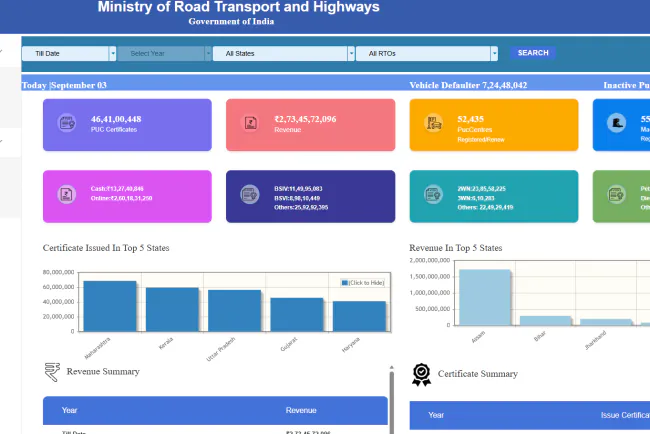Click the PucCentres Registered/Renew icon
Image resolution: width=650 pixels, height=434 pixels.
pos(434,123)
